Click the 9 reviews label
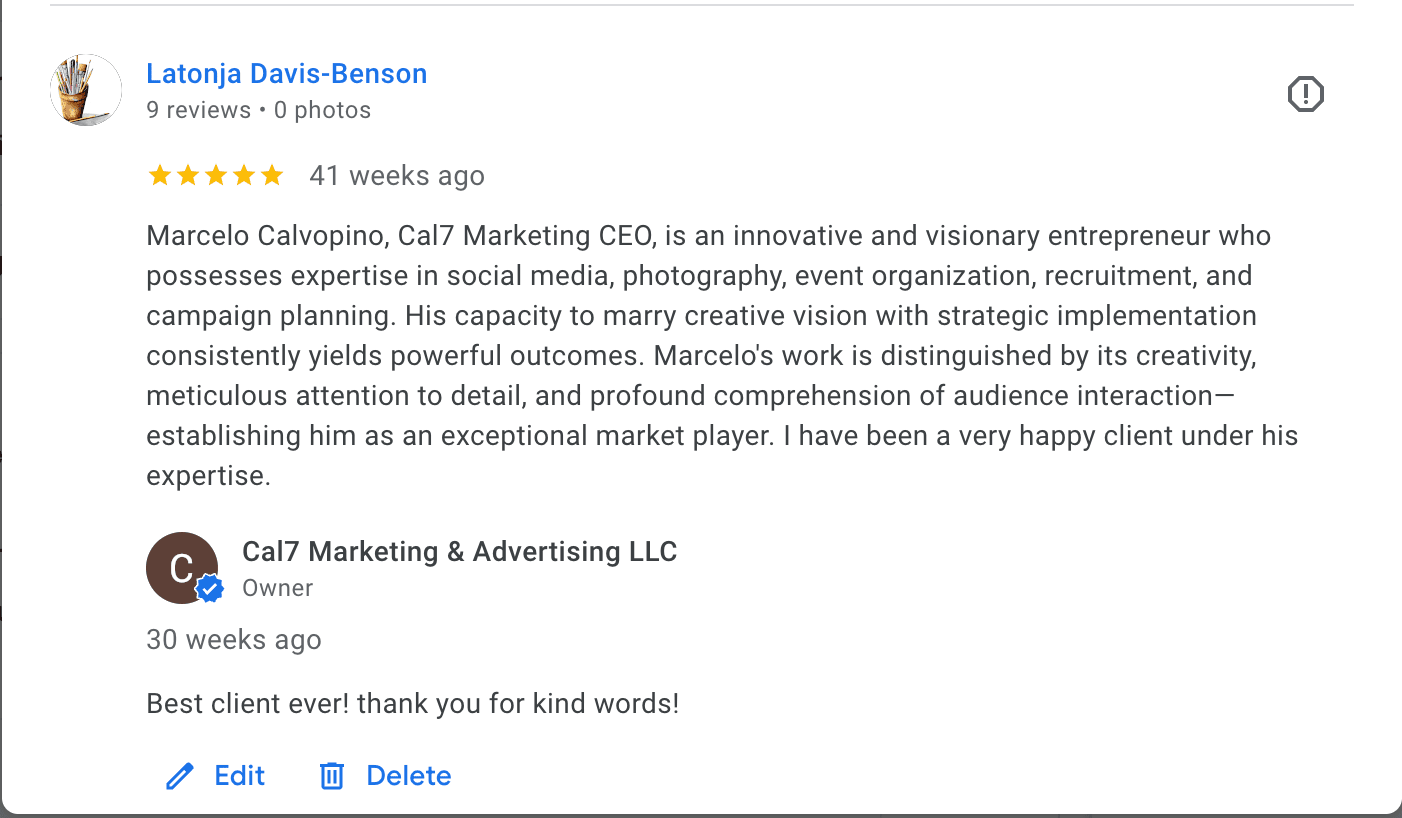The width and height of the screenshot is (1402, 818). 198,110
